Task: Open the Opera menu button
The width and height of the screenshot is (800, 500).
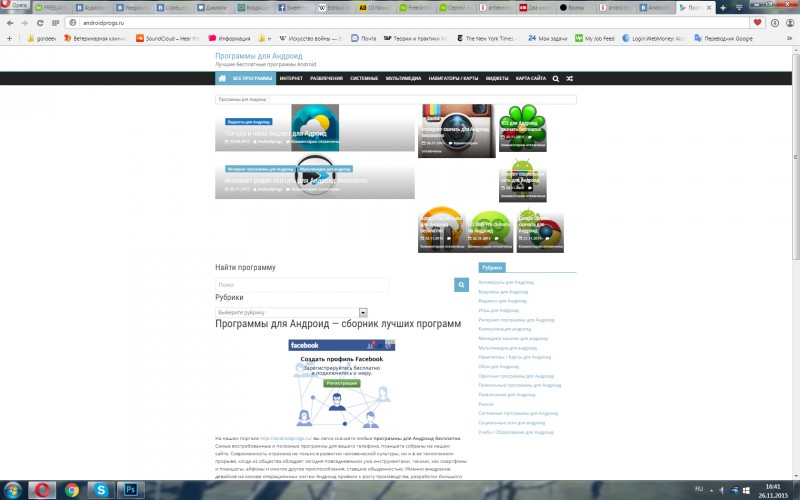Action: [x=14, y=5]
